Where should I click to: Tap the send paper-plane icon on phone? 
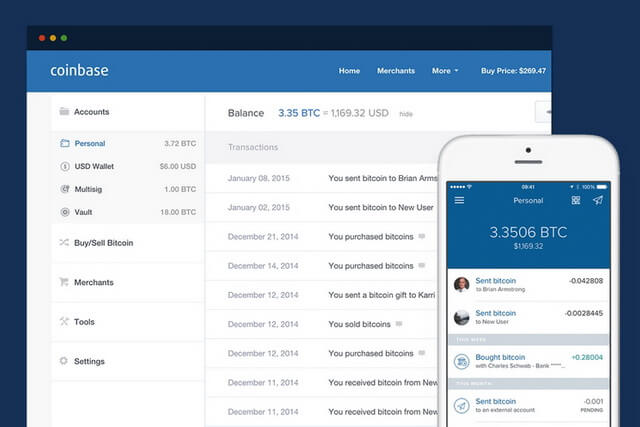click(x=598, y=200)
